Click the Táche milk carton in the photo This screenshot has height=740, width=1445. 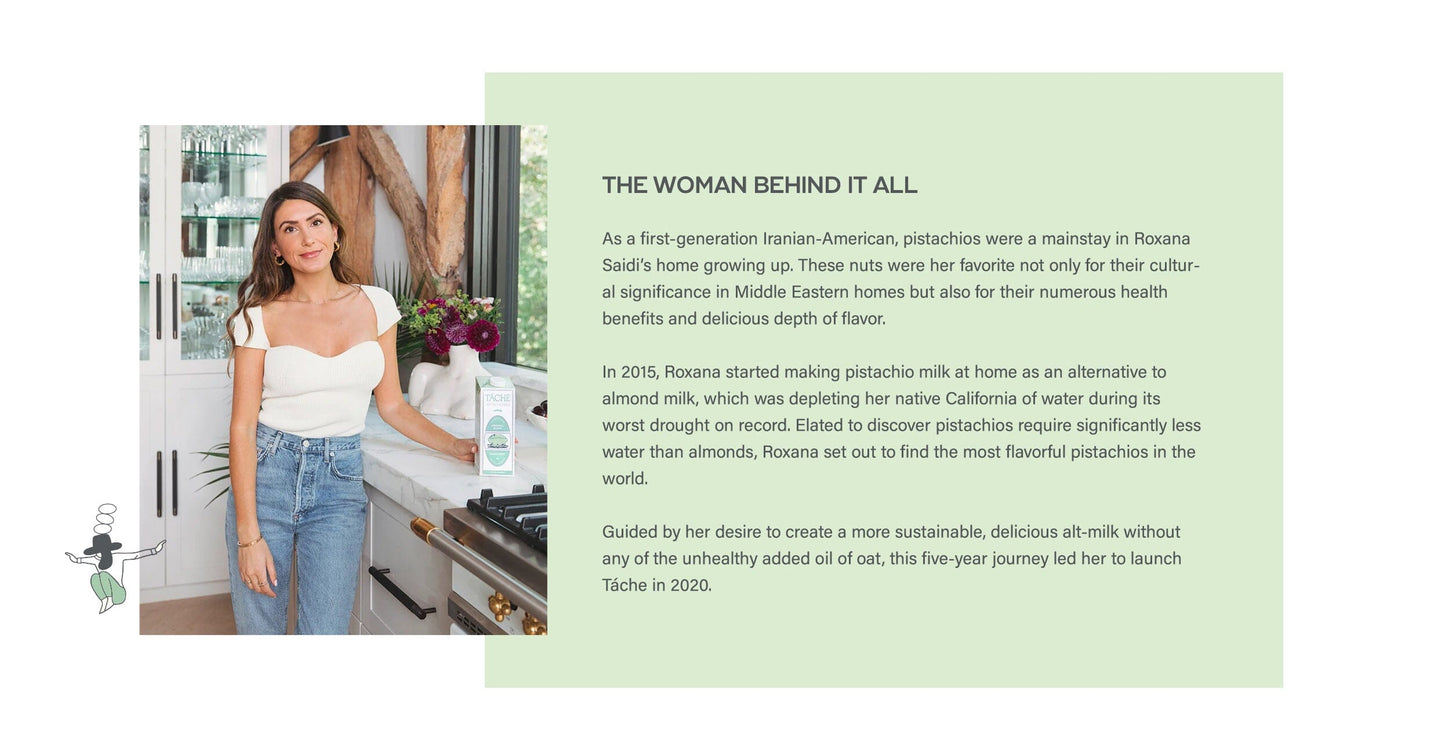[x=496, y=426]
